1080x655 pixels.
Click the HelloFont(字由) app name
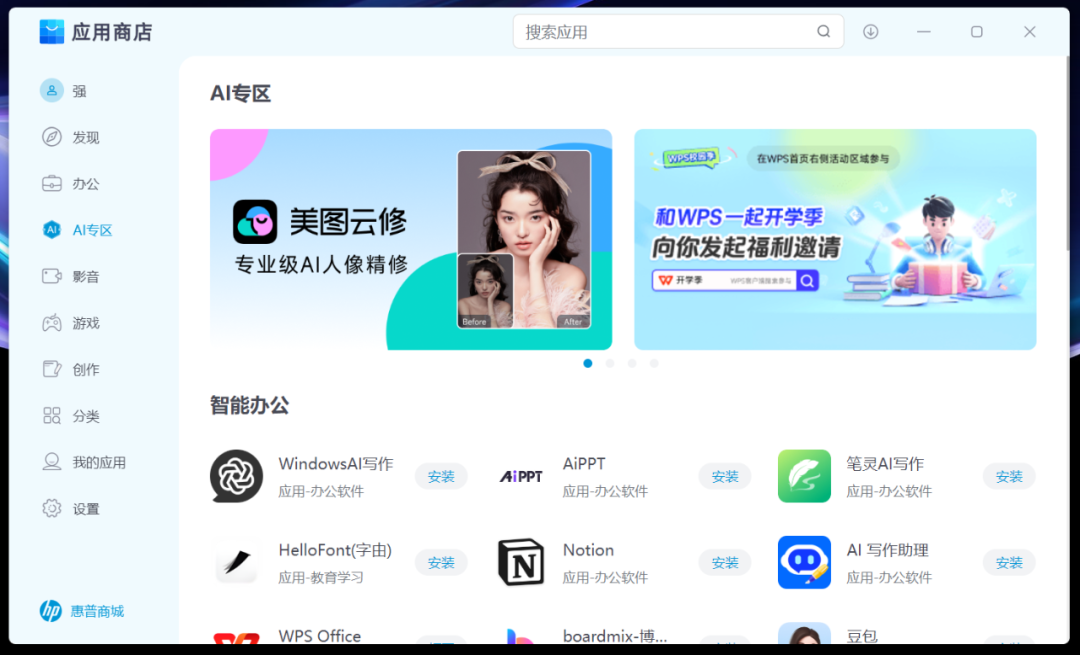point(335,550)
